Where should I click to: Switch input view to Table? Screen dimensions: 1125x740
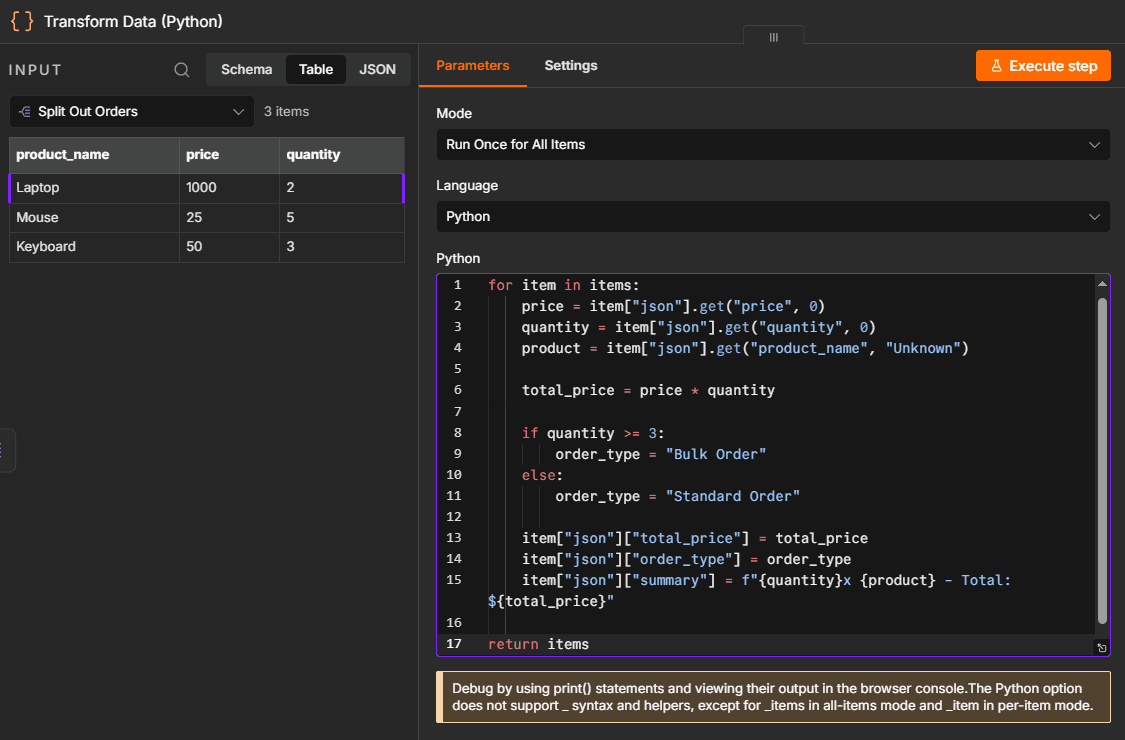(316, 70)
